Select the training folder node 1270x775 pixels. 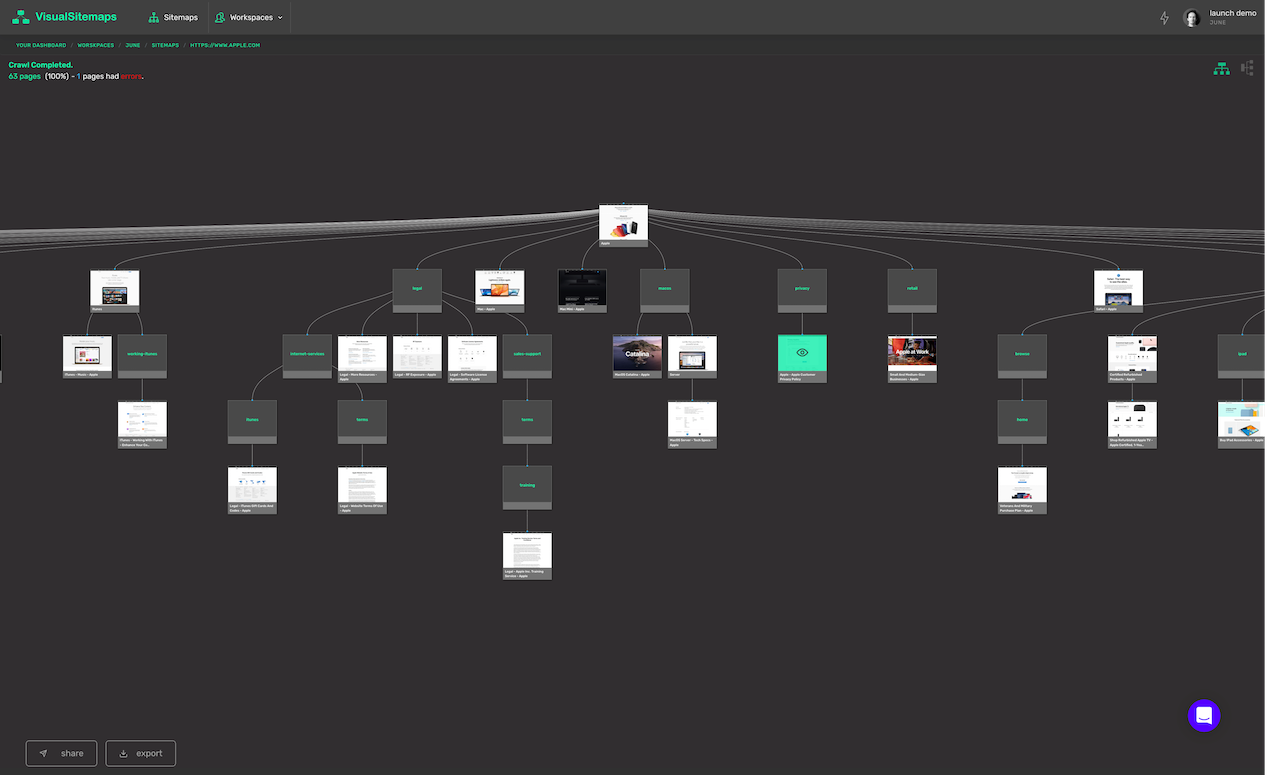pos(527,488)
